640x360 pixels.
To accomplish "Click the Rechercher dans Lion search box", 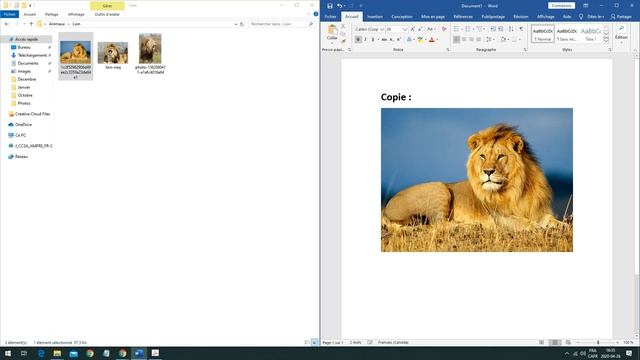I will (282, 24).
